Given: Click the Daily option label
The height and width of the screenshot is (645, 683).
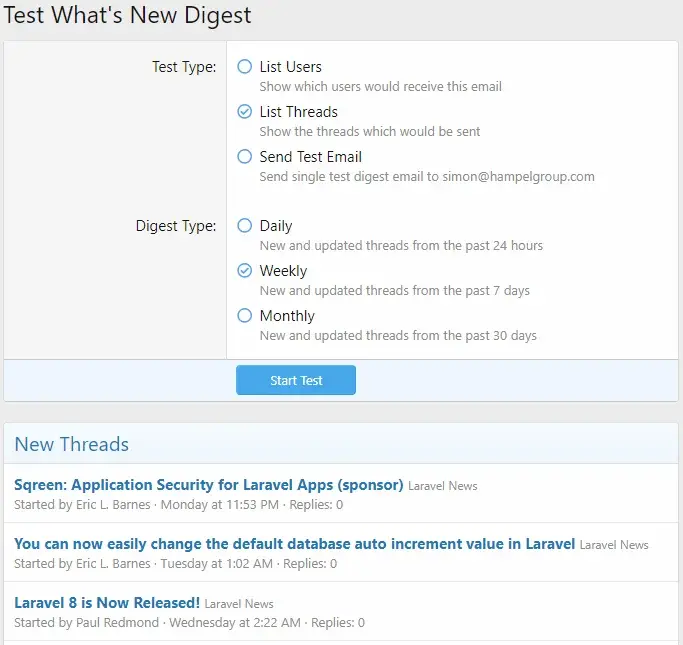Looking at the screenshot, I should pyautogui.click(x=276, y=226).
